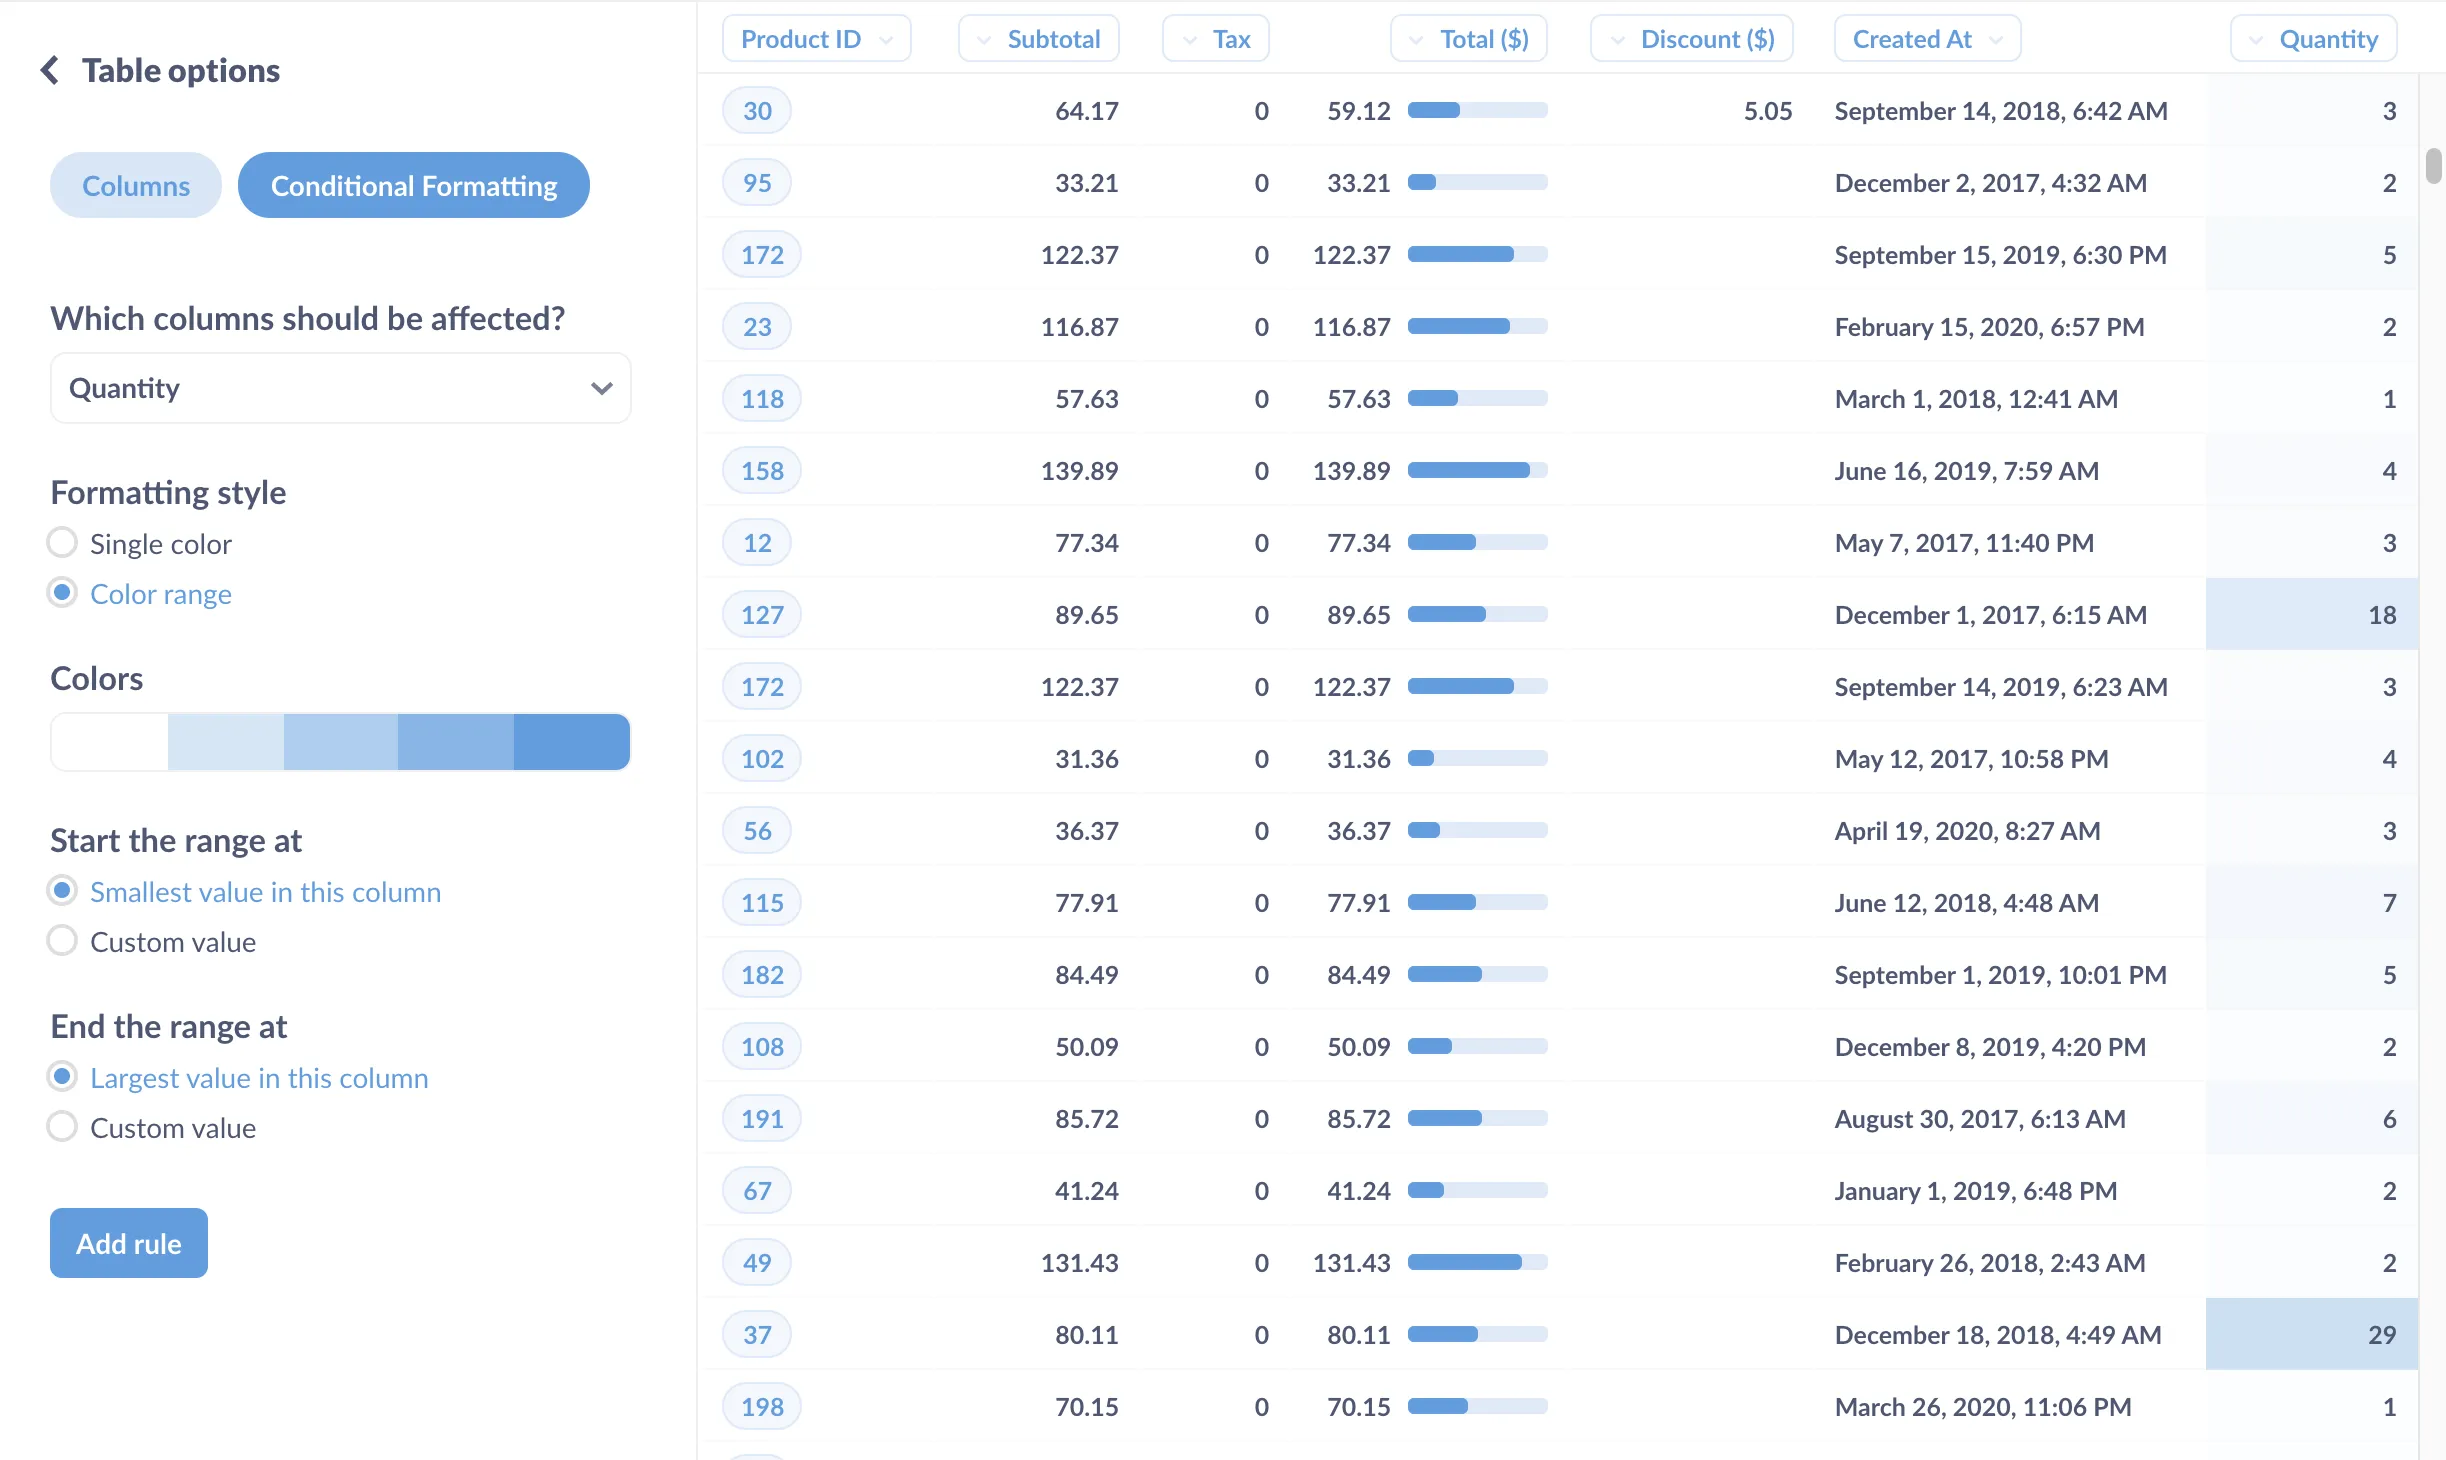Open Product ID 182 link
Image resolution: width=2446 pixels, height=1460 pixels.
tap(762, 975)
